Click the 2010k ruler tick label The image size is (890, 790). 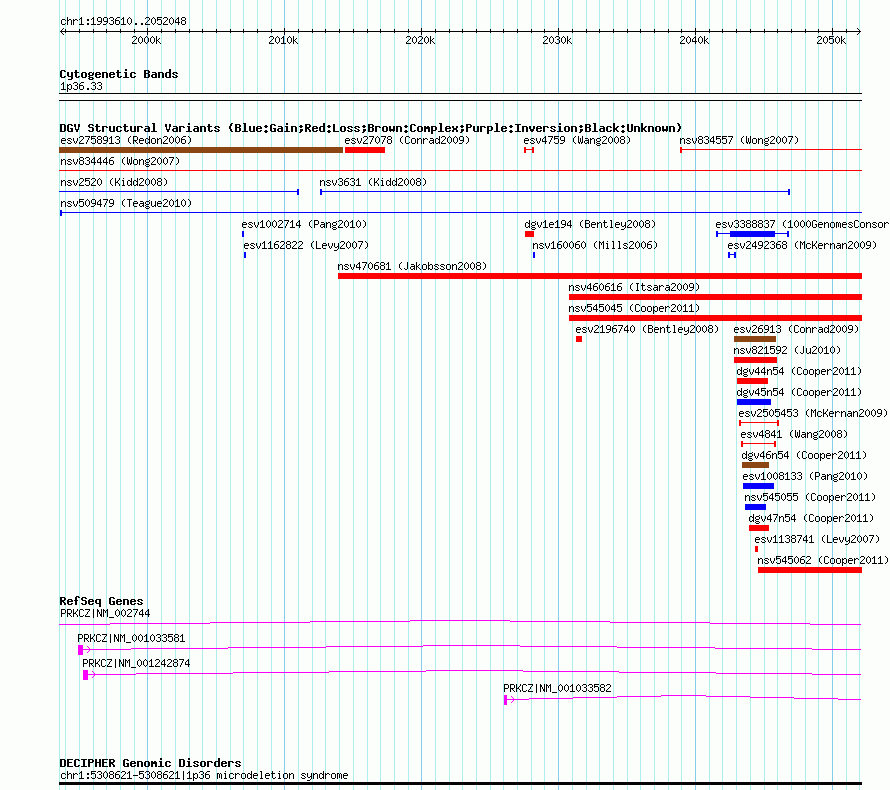[x=283, y=40]
